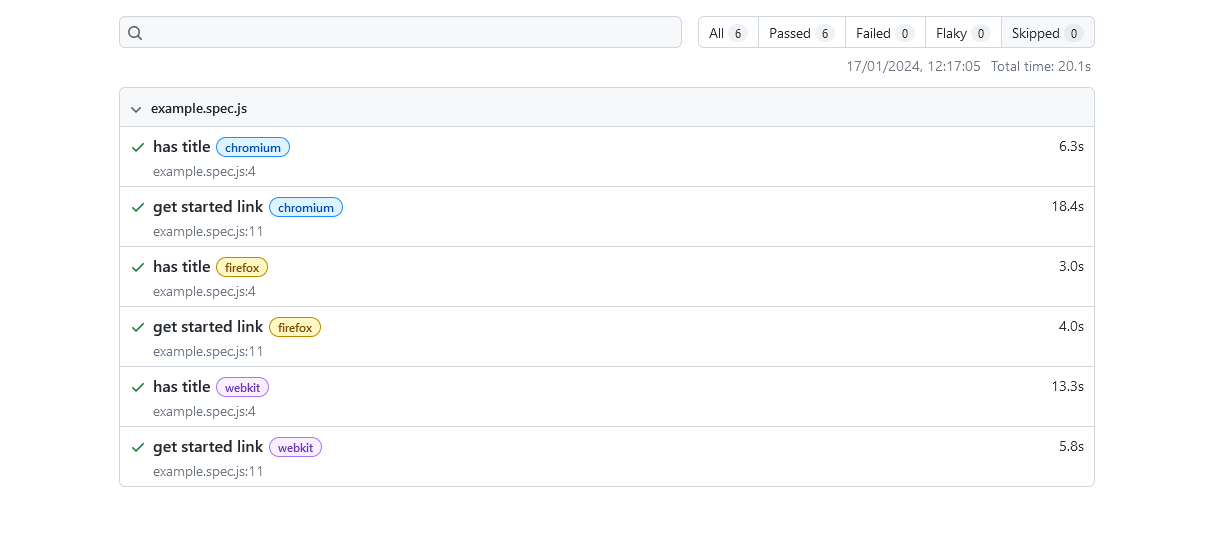Click passed checkmark on webkit 'has title'
The height and width of the screenshot is (546, 1214).
tap(138, 387)
